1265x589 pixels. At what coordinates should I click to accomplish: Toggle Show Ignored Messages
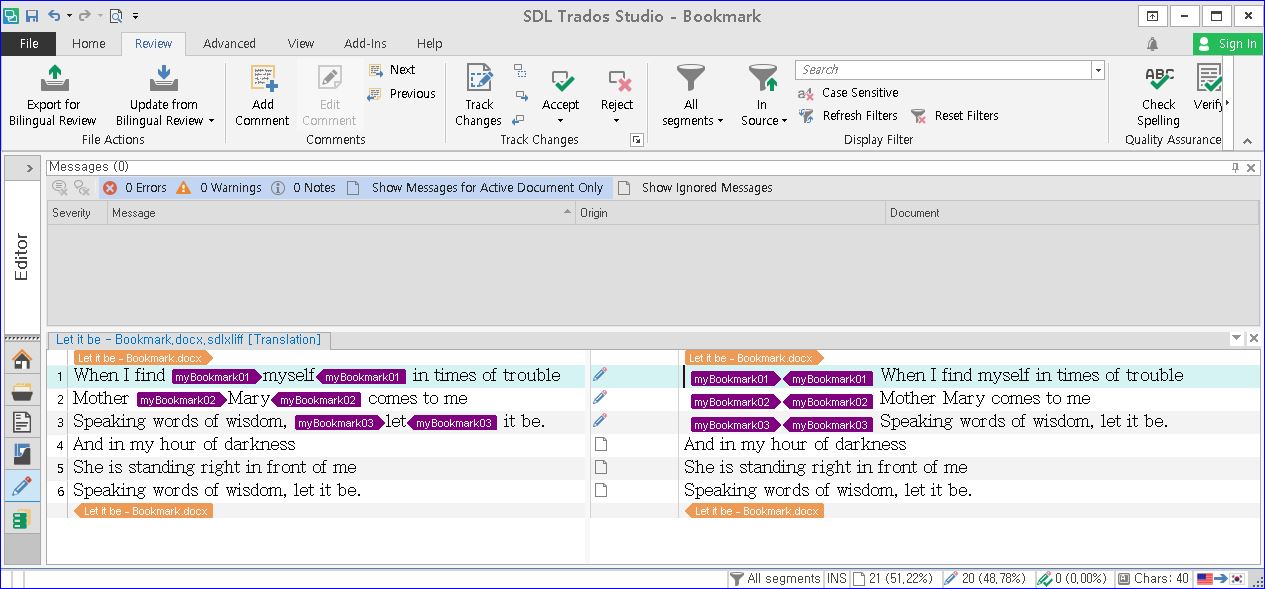point(695,188)
